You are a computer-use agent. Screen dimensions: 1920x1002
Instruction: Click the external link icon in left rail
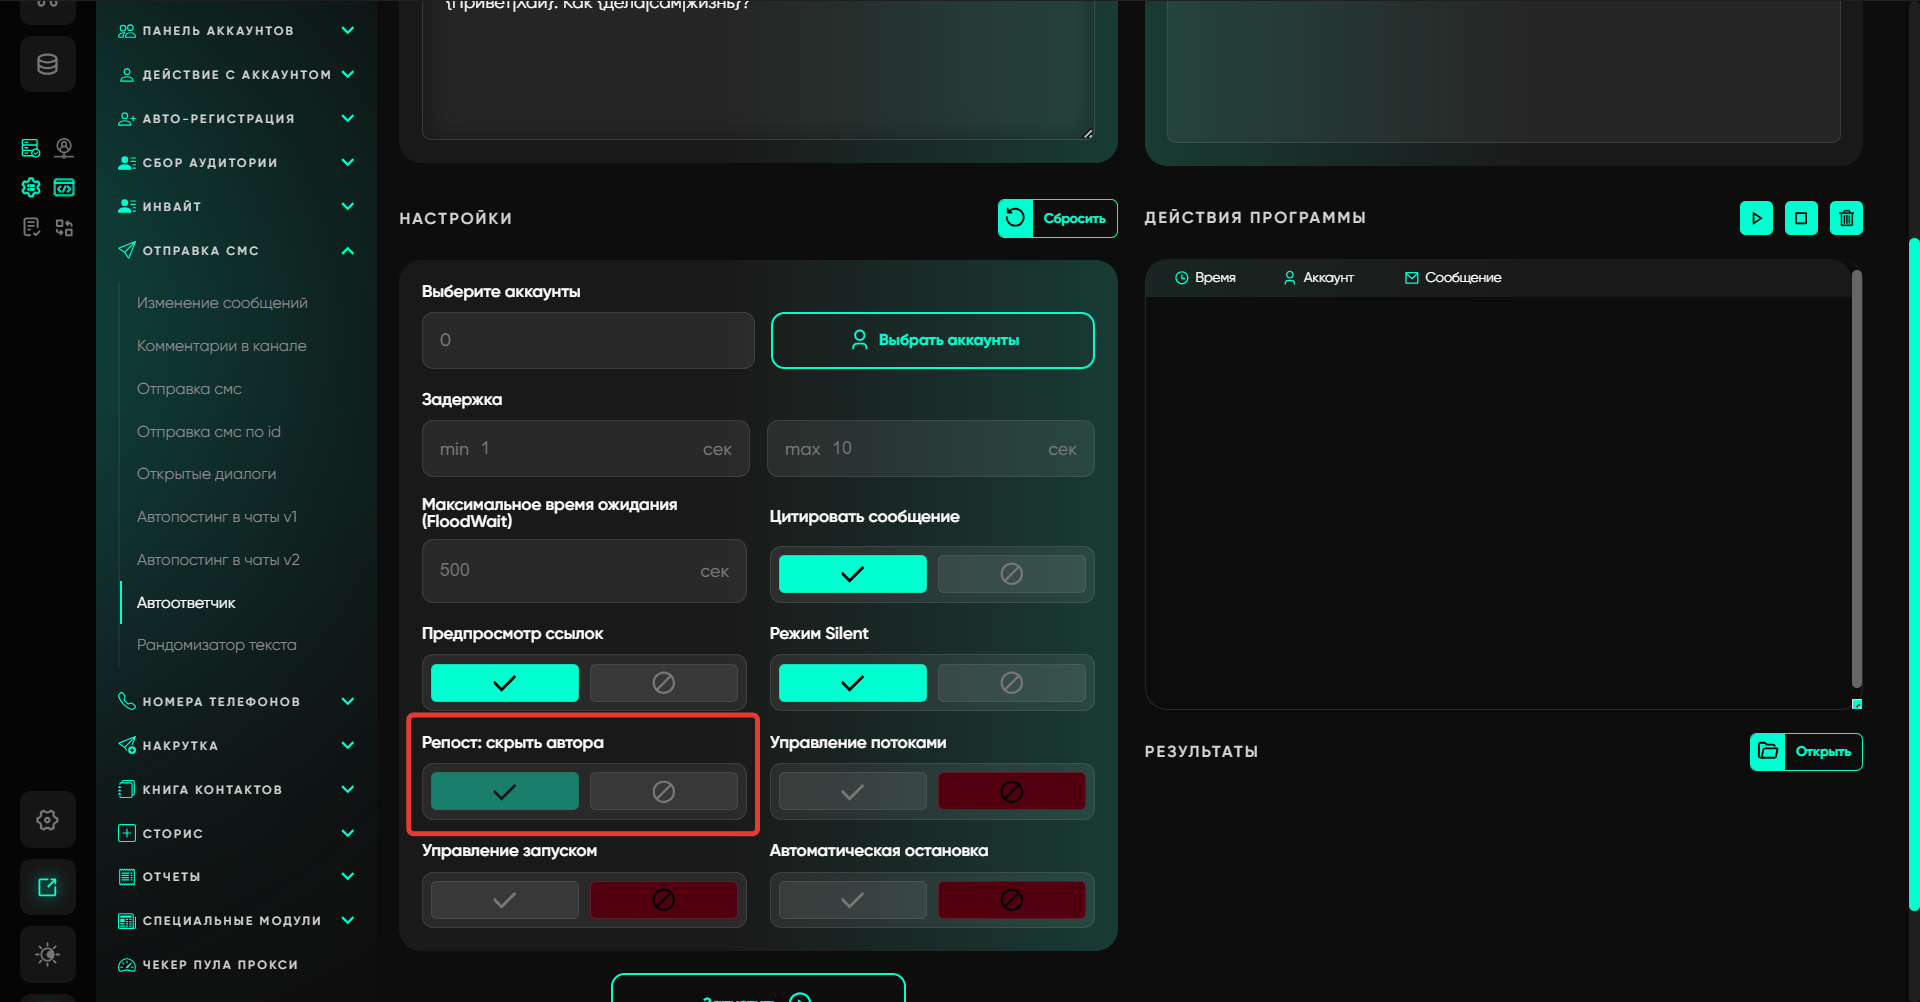click(x=47, y=887)
